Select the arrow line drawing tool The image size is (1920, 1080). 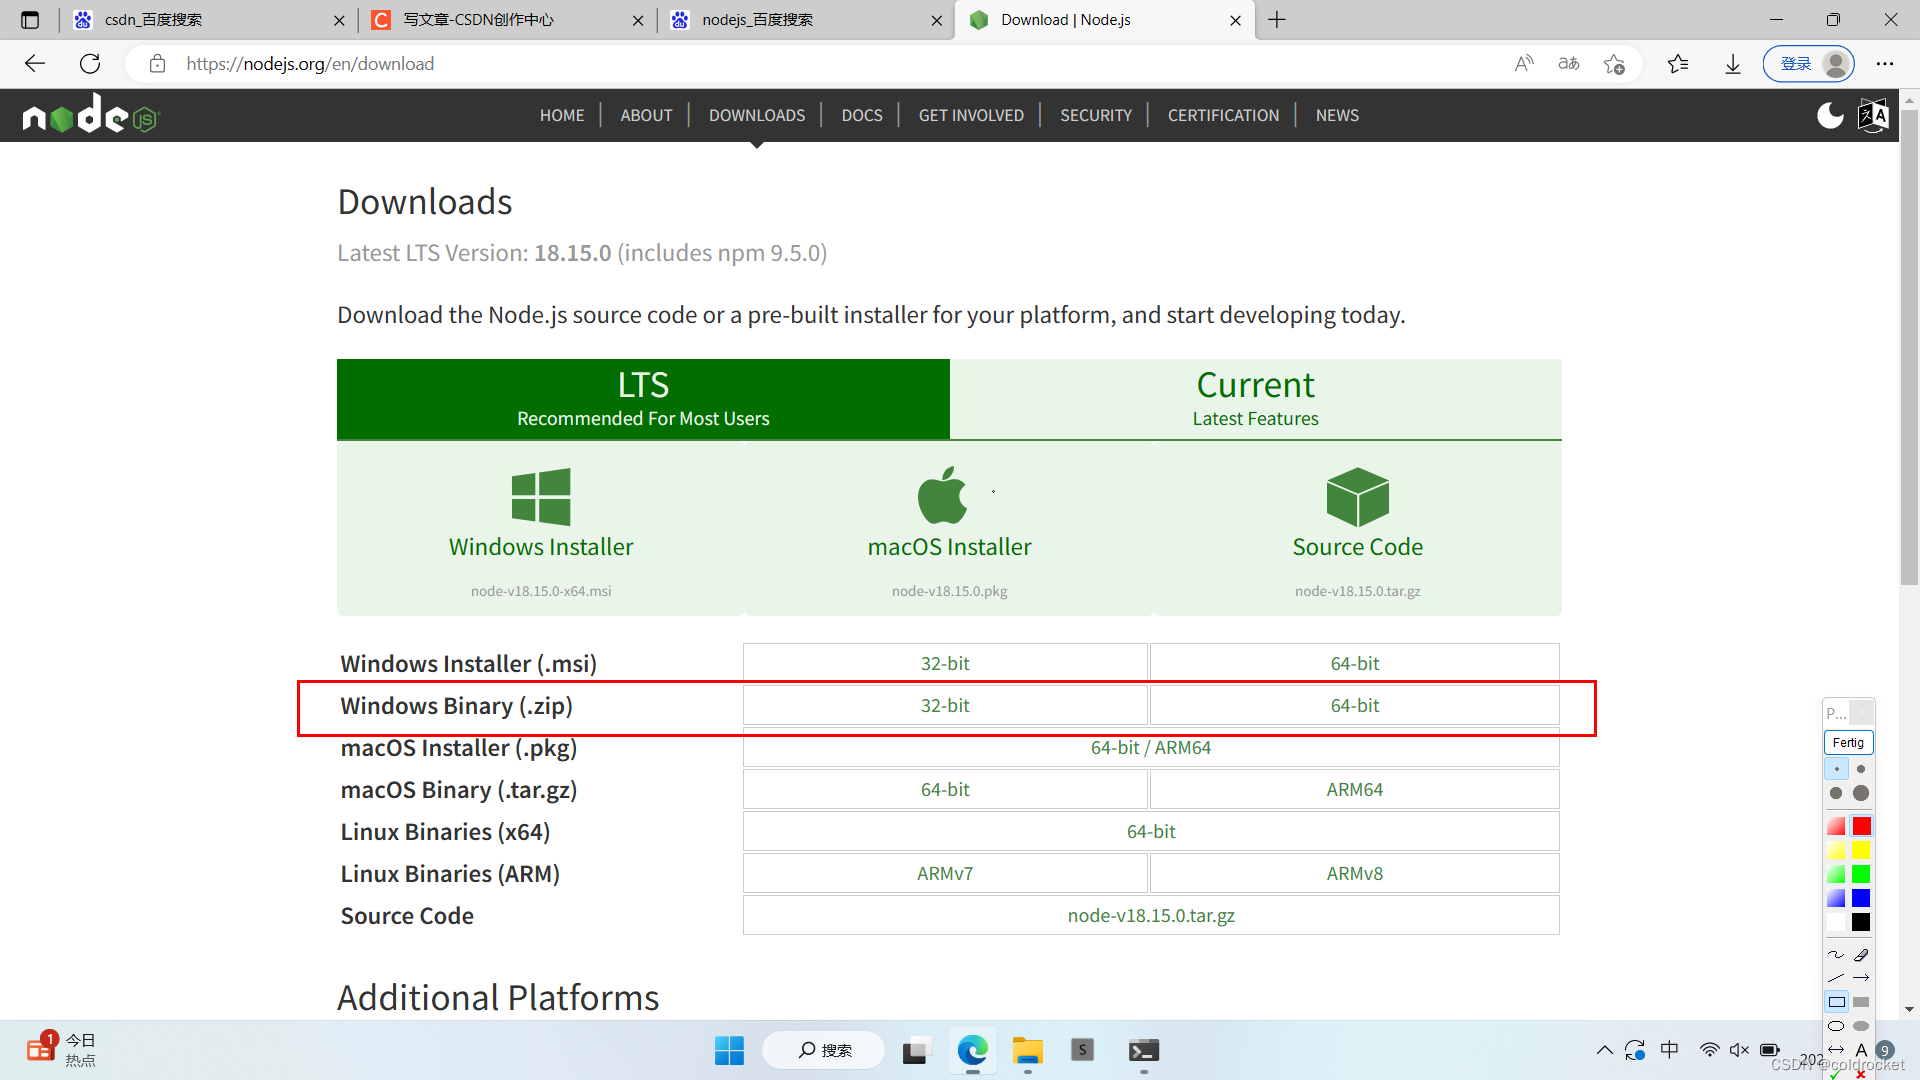[x=1861, y=978]
